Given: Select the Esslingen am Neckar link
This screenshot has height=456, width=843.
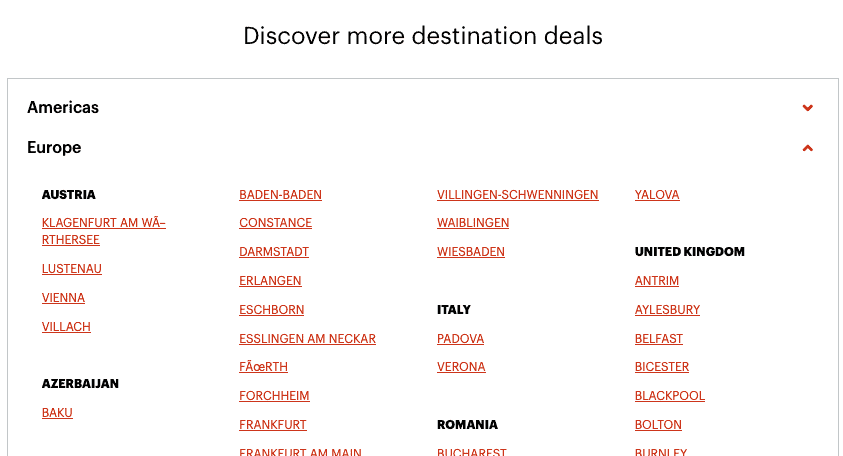Looking at the screenshot, I should coord(307,339).
